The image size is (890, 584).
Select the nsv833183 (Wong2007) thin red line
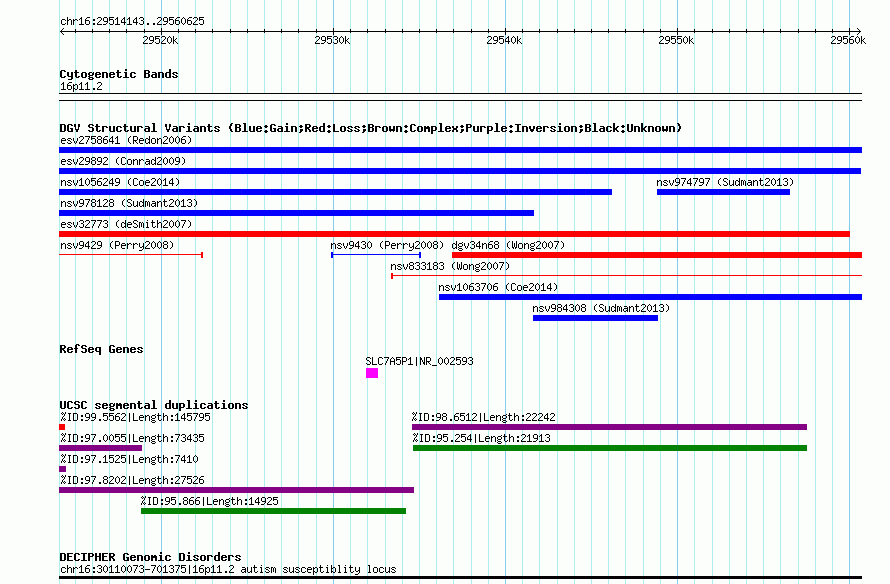626,276
